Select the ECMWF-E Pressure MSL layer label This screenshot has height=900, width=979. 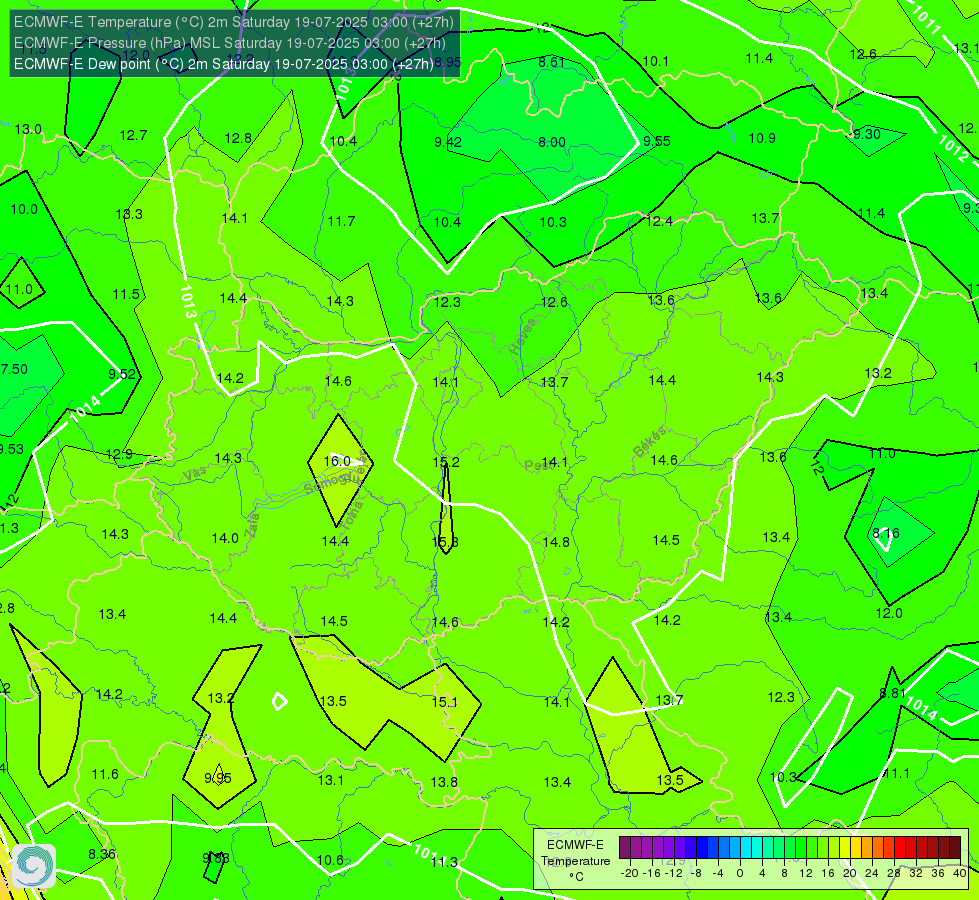[230, 43]
